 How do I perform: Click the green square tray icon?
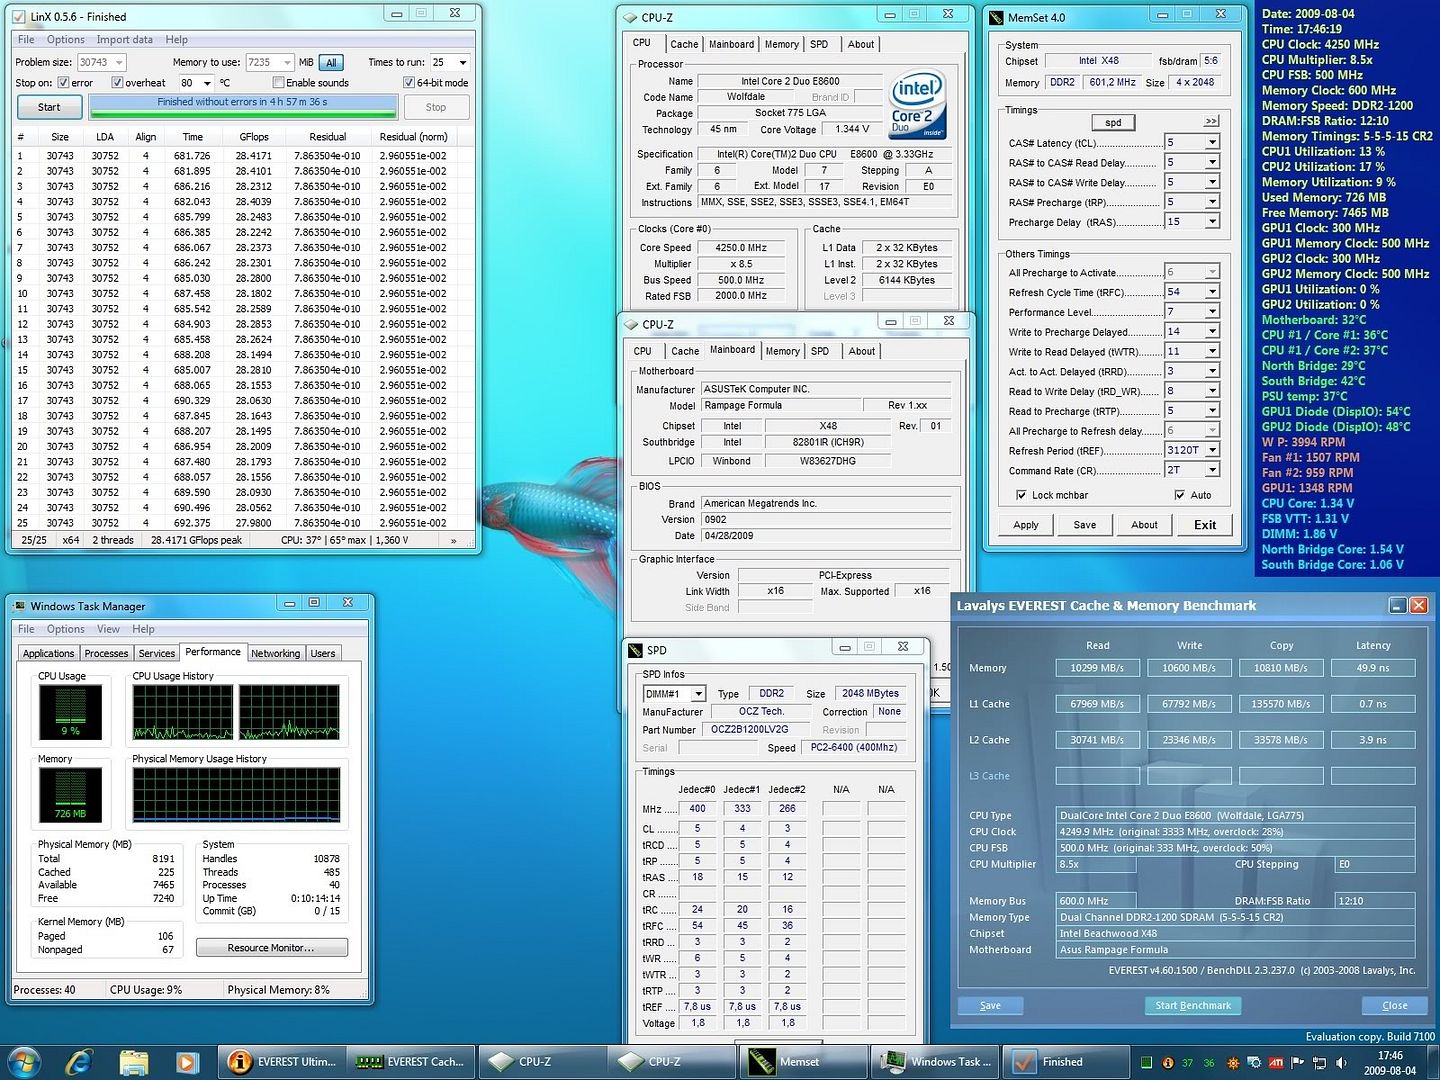1147,1062
